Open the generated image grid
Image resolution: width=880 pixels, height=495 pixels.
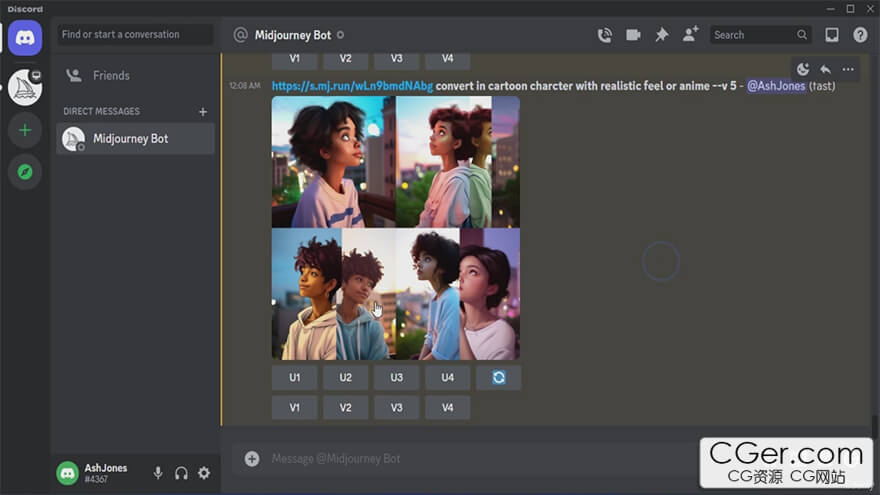coord(396,228)
